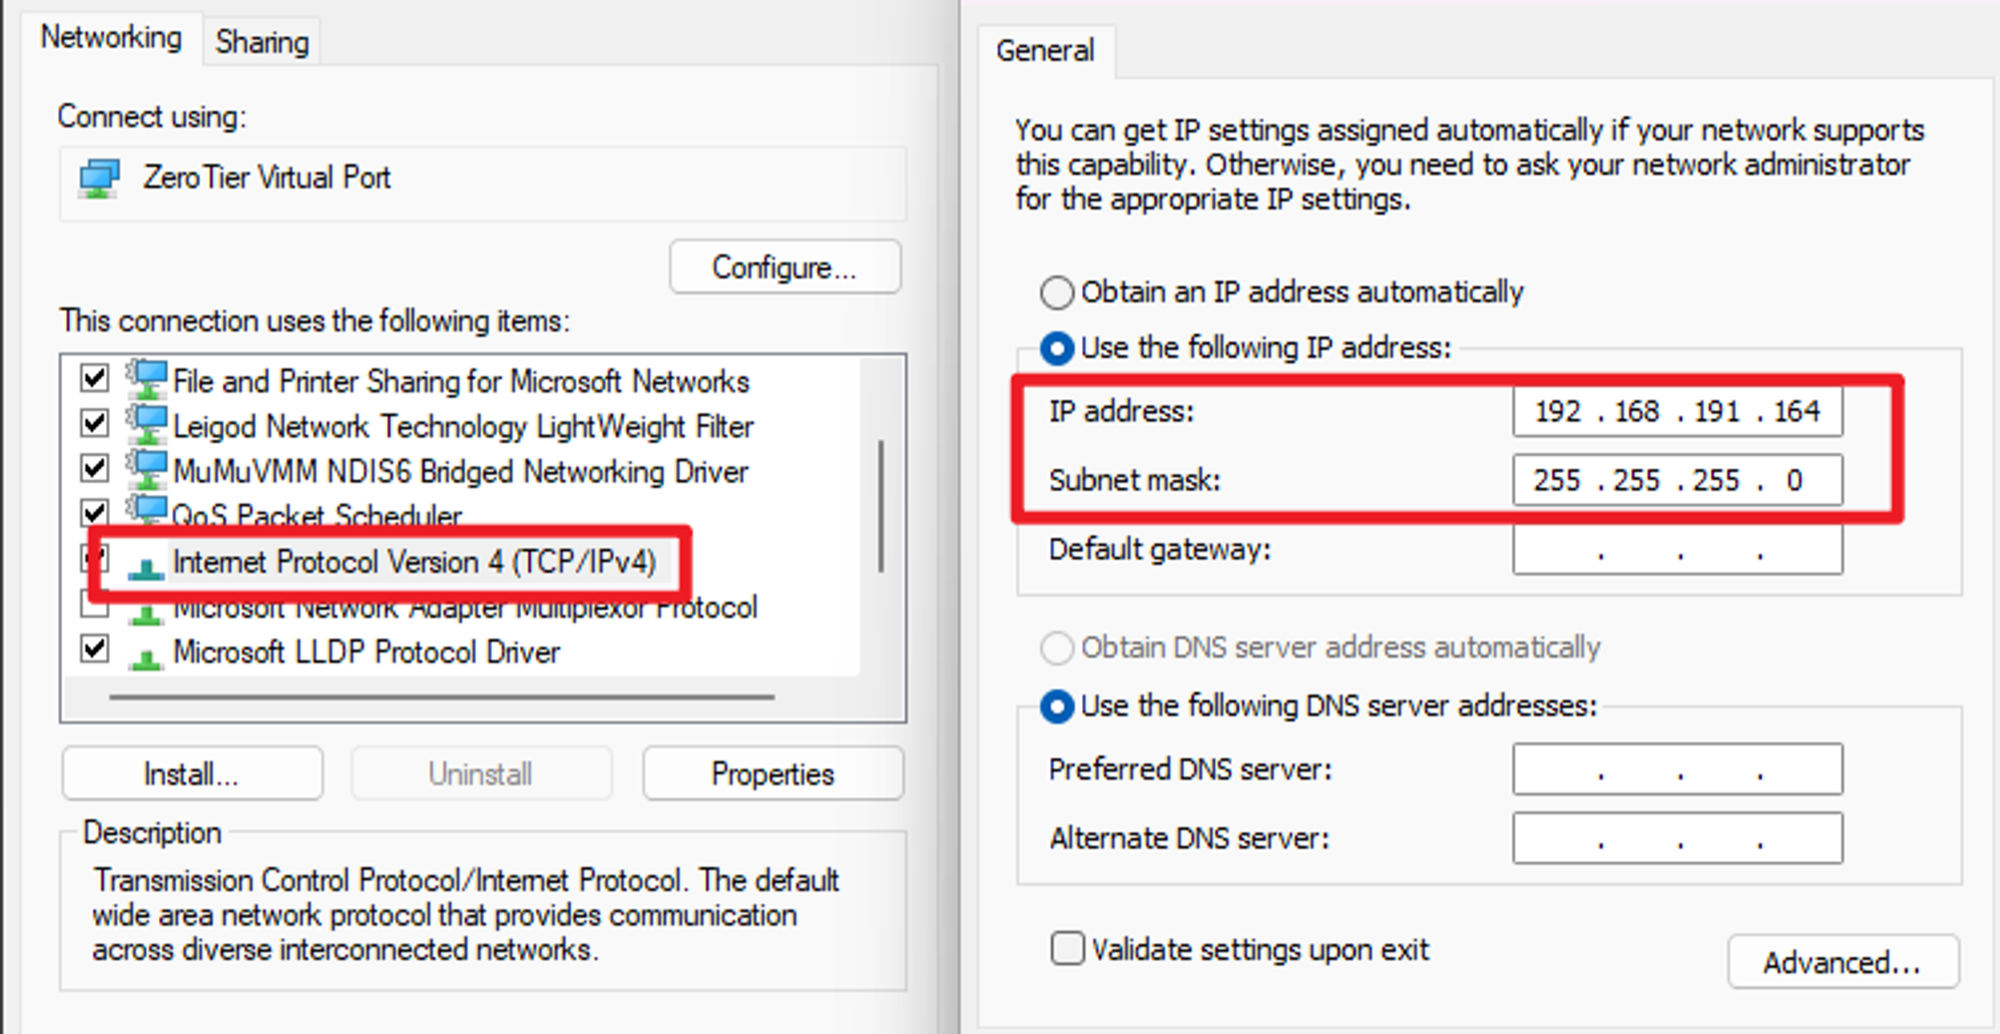Click the Advanced button
Viewport: 2000px width, 1034px height.
1842,962
